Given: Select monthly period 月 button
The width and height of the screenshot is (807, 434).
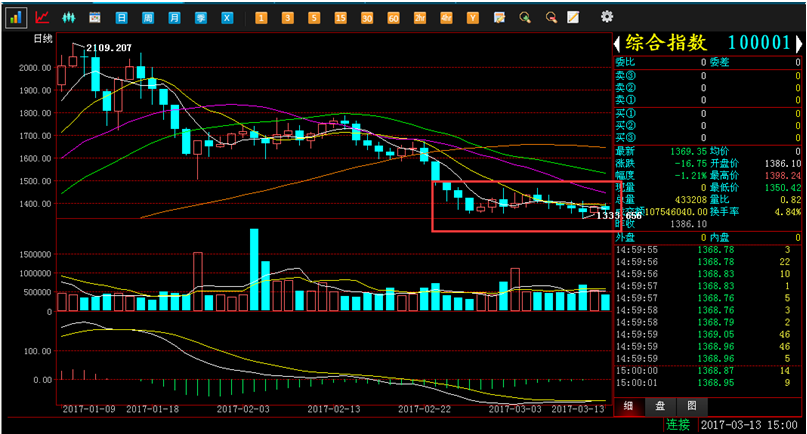Looking at the screenshot, I should [174, 18].
